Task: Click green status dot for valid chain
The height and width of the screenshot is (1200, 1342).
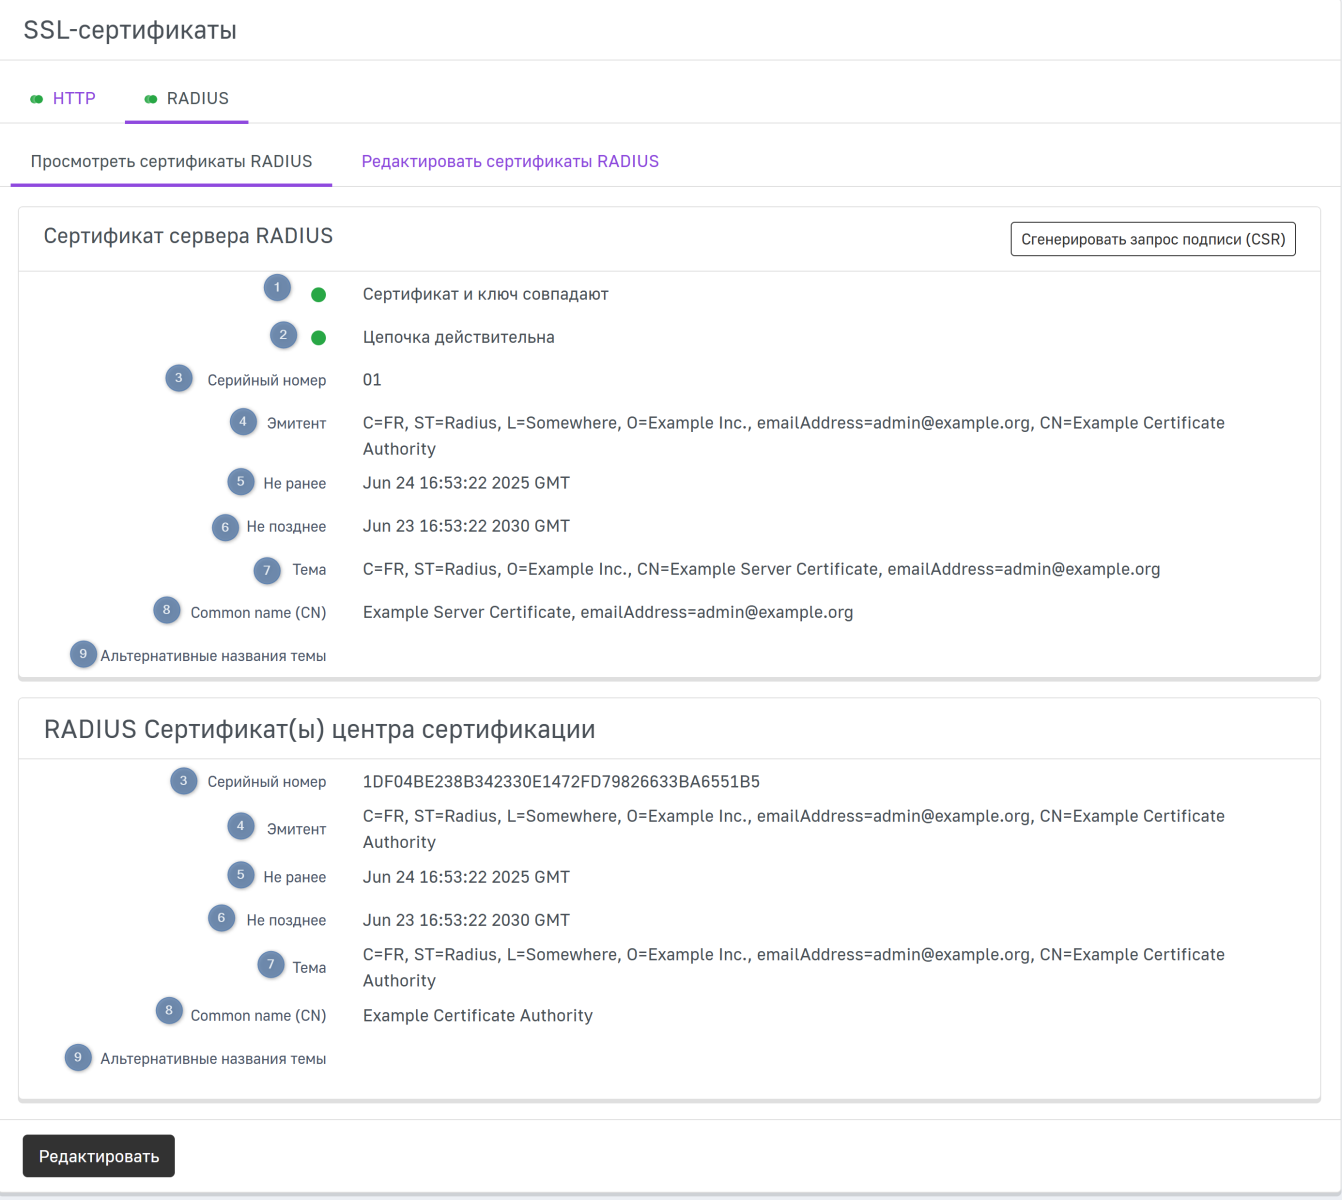Action: coord(319,338)
